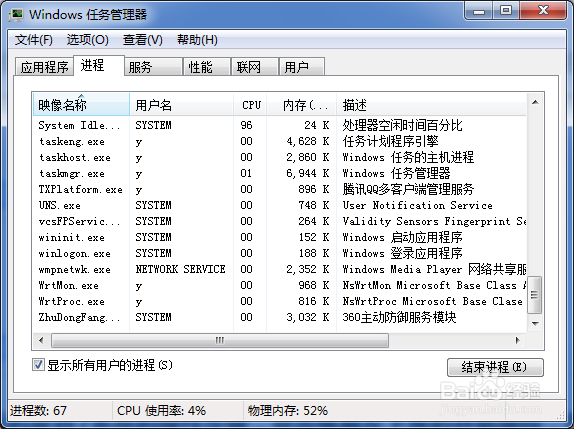
Task: Click the horizontal scrollbar right arrow
Action: coord(518,340)
